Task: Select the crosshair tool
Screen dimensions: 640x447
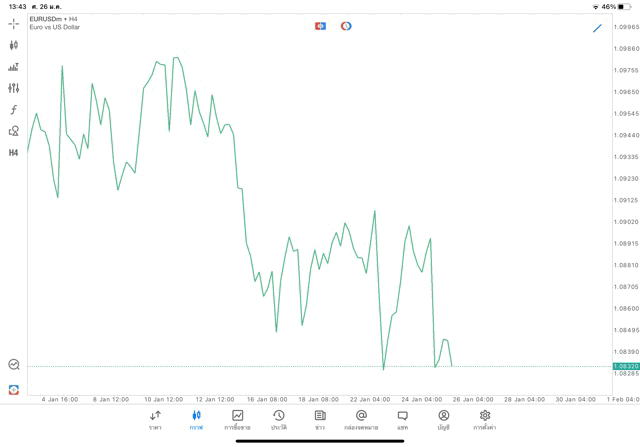Action: [x=14, y=24]
